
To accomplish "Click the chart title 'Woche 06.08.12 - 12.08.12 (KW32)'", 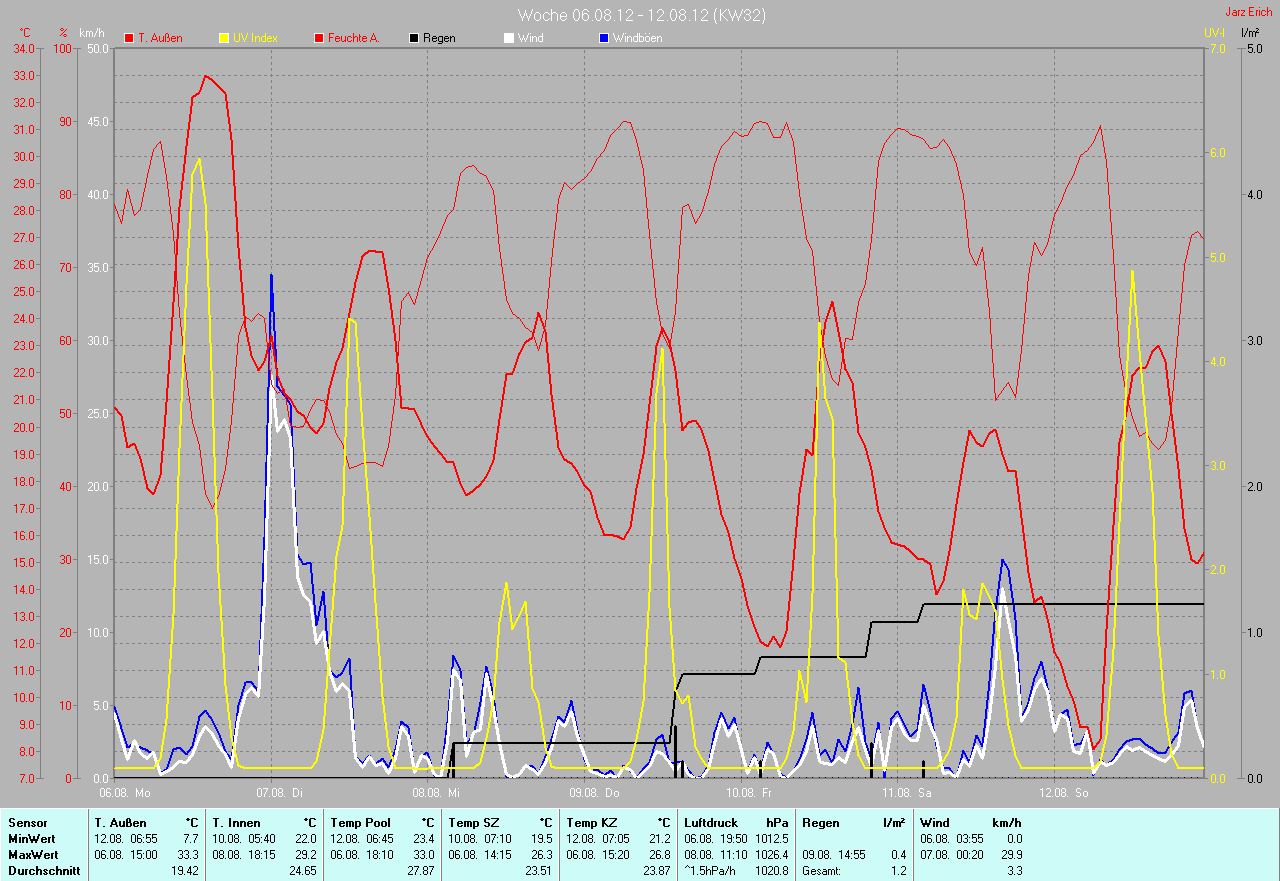I will (x=642, y=15).
